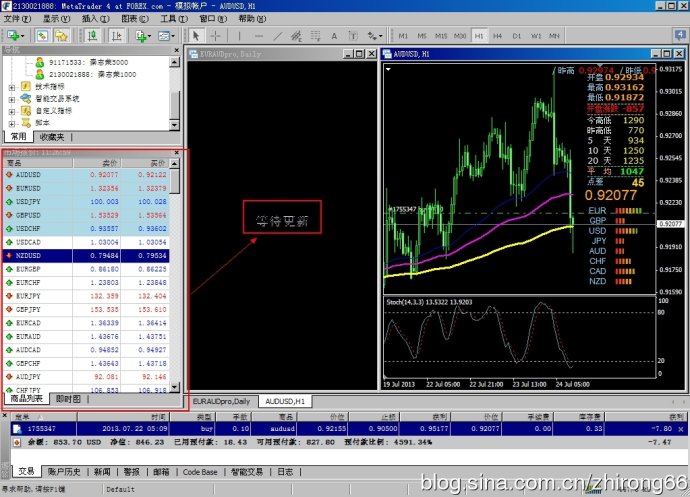Viewport: 690px width, 497px height.
Task: Switch to the AUDUSD,H1 chart tab
Action: click(286, 400)
